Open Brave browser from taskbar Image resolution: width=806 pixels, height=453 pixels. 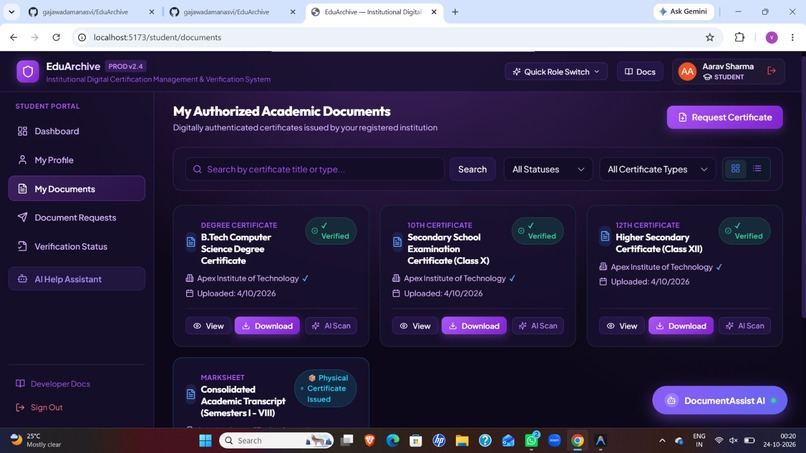[370, 440]
